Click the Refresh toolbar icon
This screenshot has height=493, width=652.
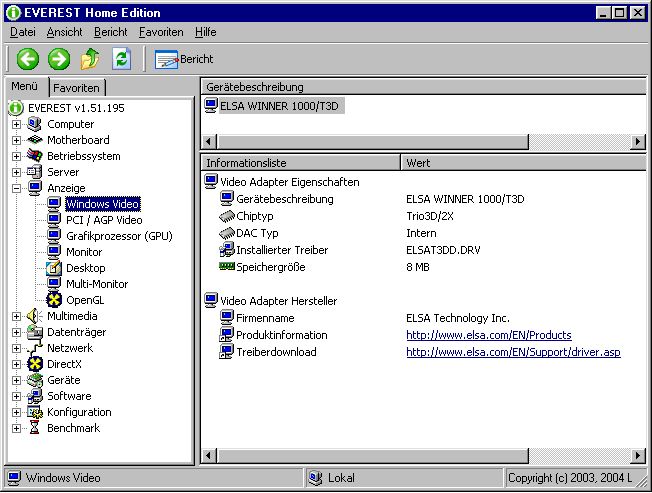121,59
